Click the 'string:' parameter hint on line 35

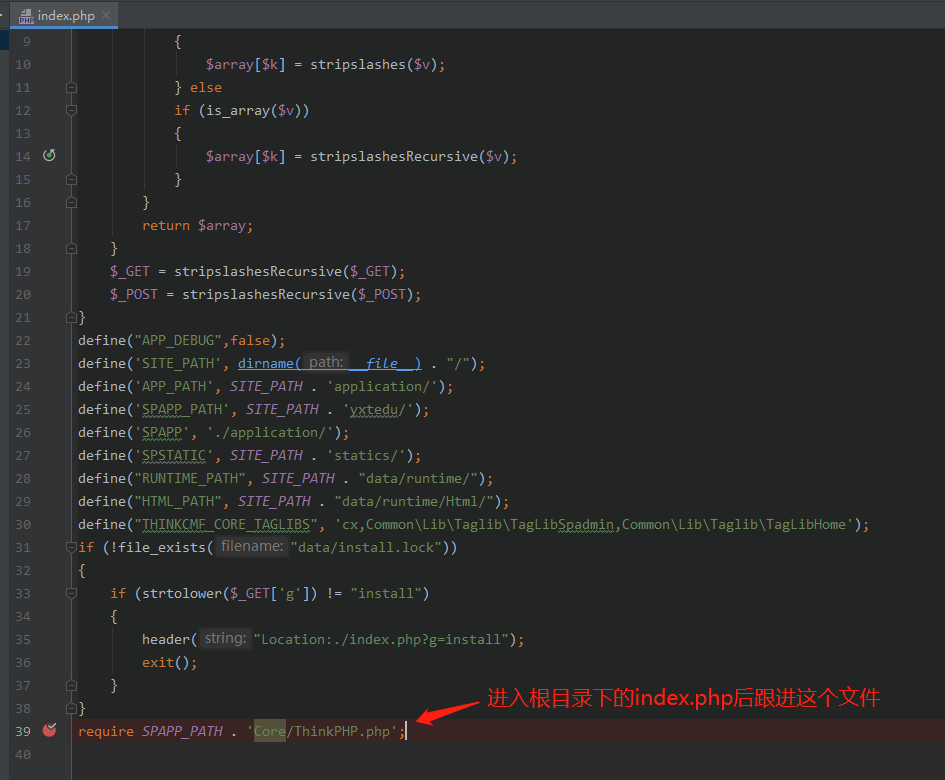tap(225, 638)
